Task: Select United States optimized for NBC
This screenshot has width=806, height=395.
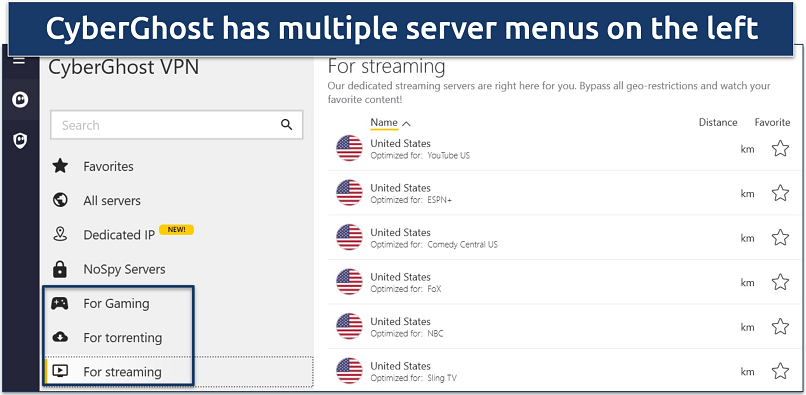Action: 563,327
